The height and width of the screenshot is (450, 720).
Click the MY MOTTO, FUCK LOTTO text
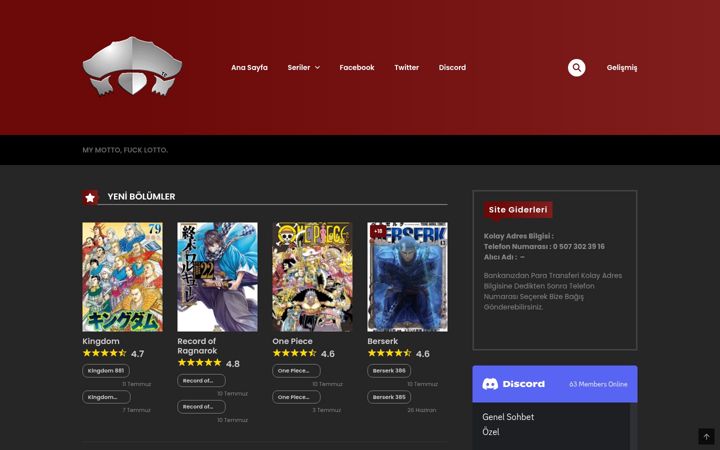(125, 150)
